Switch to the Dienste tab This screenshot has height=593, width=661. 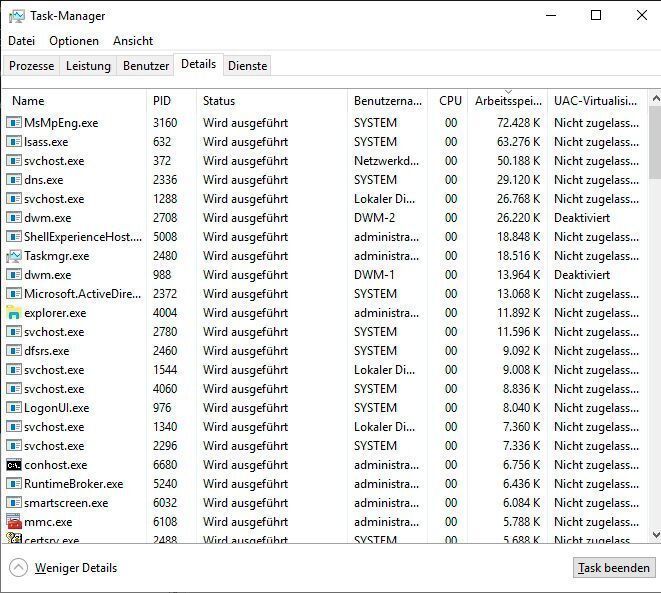[x=247, y=66]
